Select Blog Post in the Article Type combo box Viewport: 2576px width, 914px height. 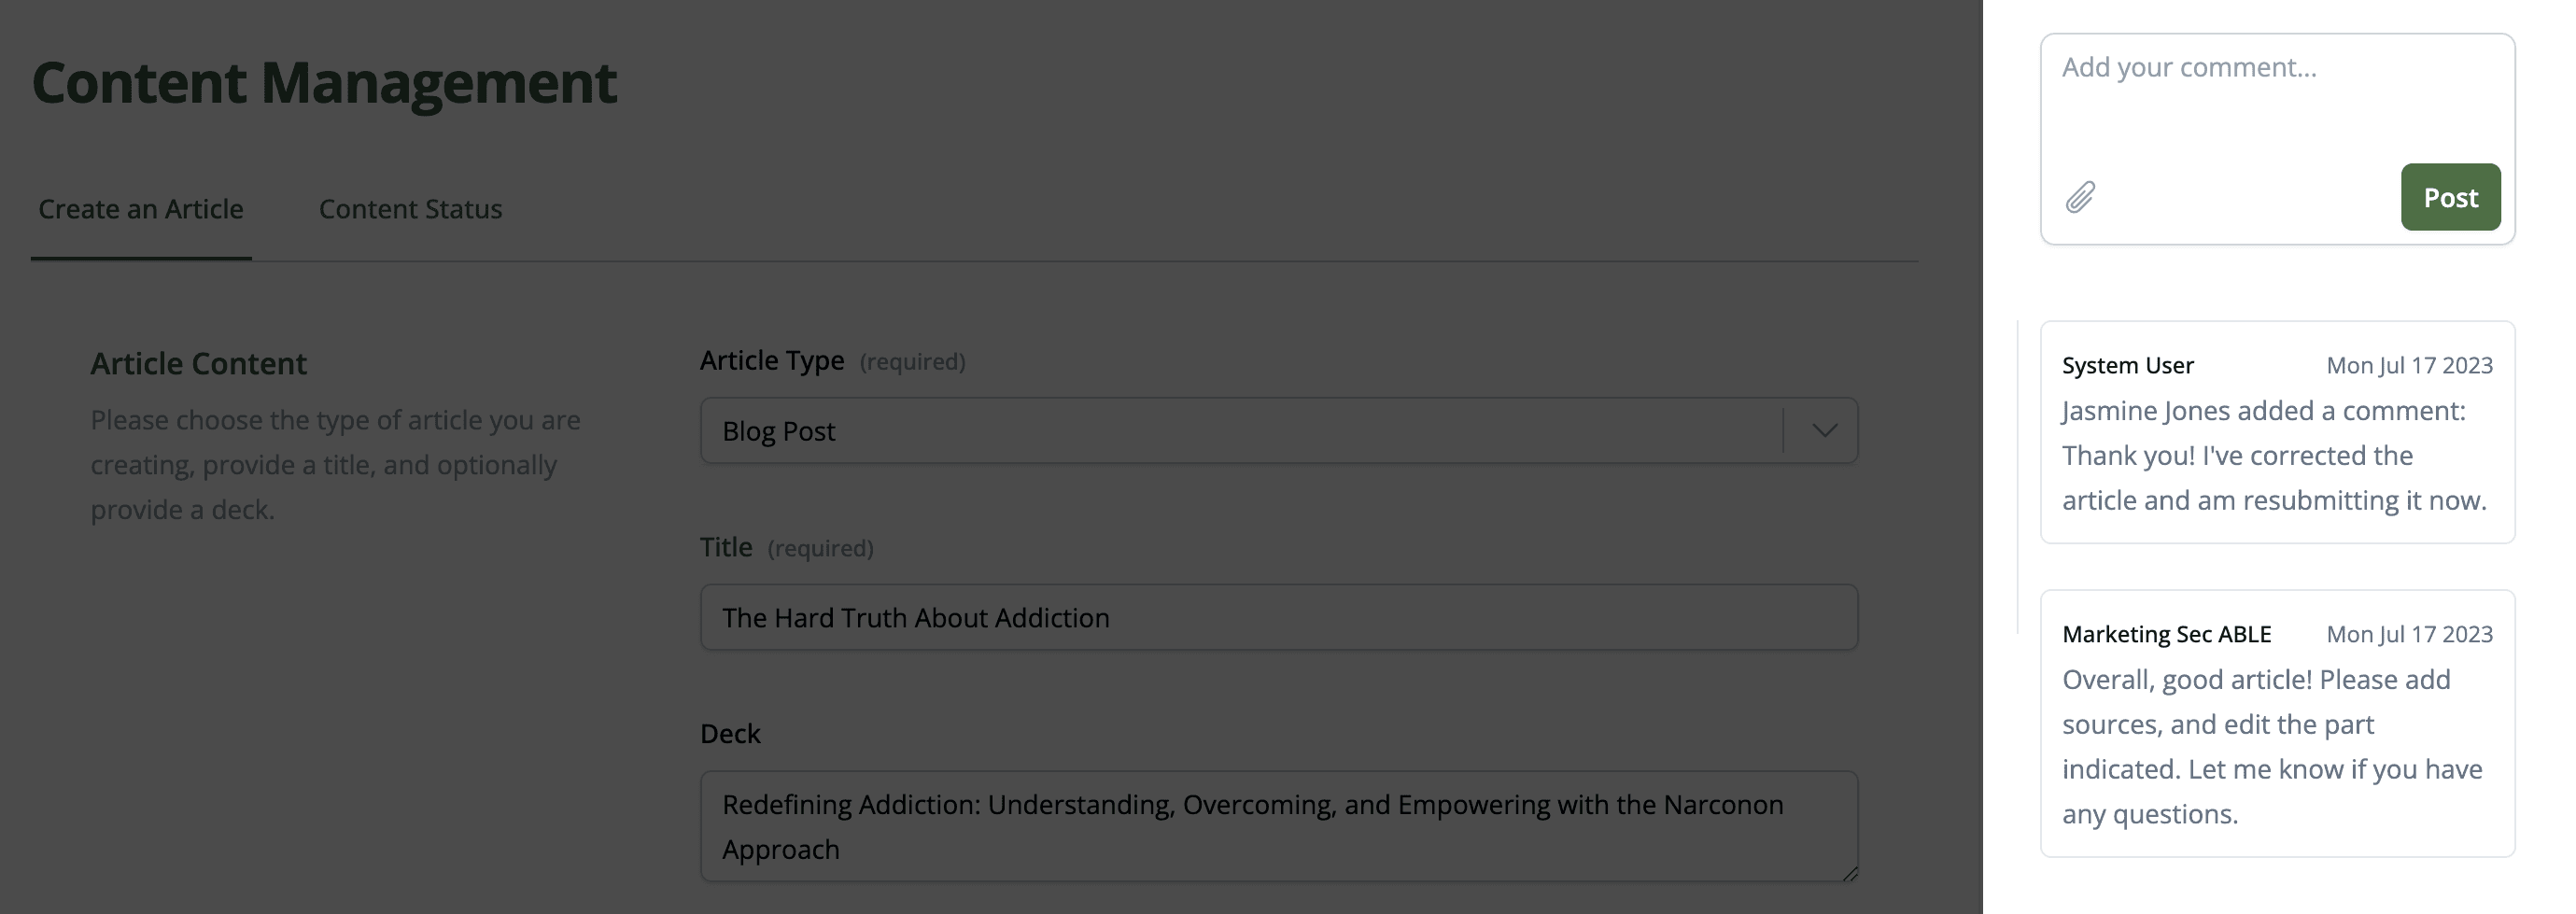(1280, 430)
